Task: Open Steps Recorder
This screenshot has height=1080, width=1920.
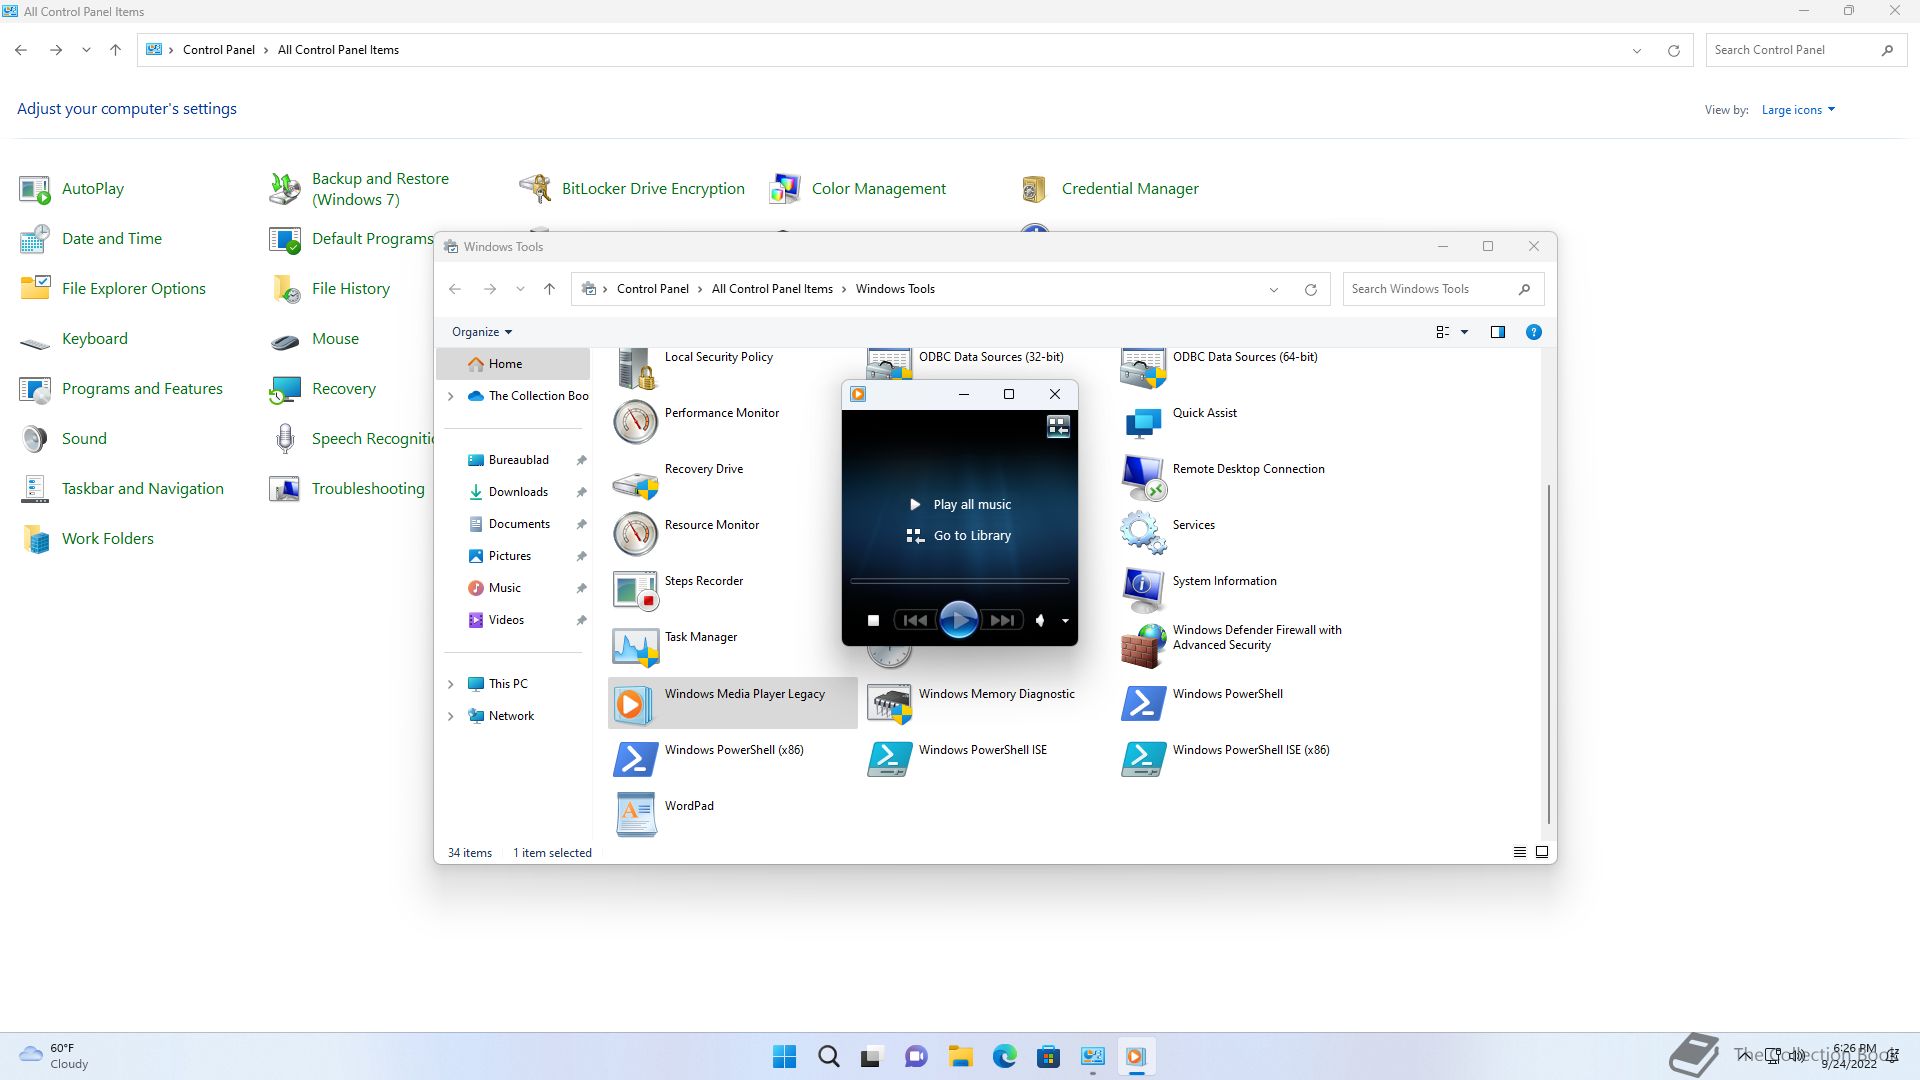Action: point(679,591)
